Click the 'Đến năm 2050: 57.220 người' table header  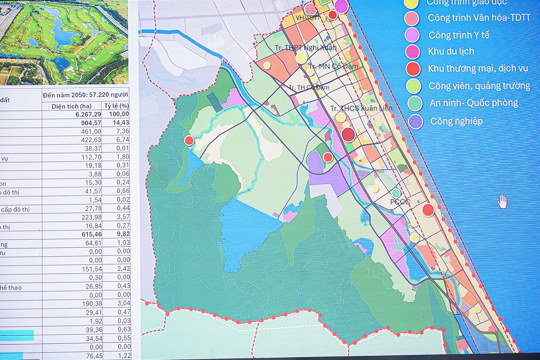pos(85,95)
